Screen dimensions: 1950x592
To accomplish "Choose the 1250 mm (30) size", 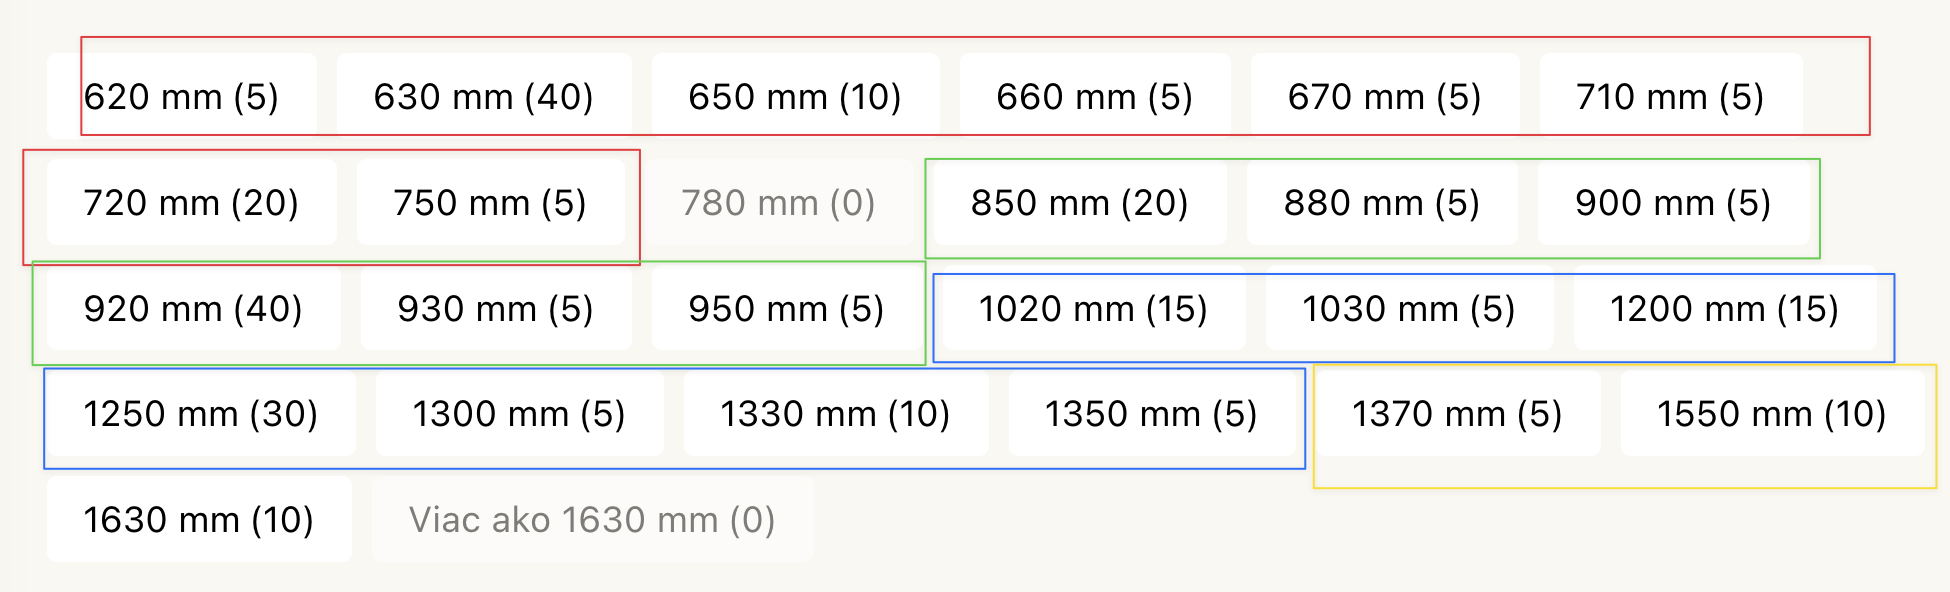I will tap(200, 414).
